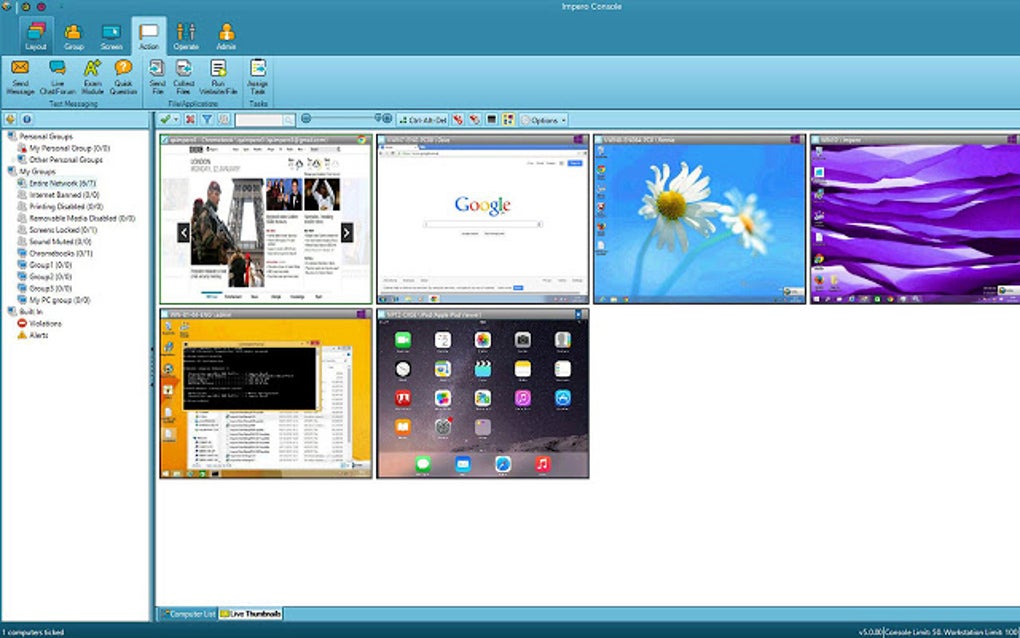The width and height of the screenshot is (1020, 638).
Task: Collapse the My Groups tree section
Action: (8, 170)
